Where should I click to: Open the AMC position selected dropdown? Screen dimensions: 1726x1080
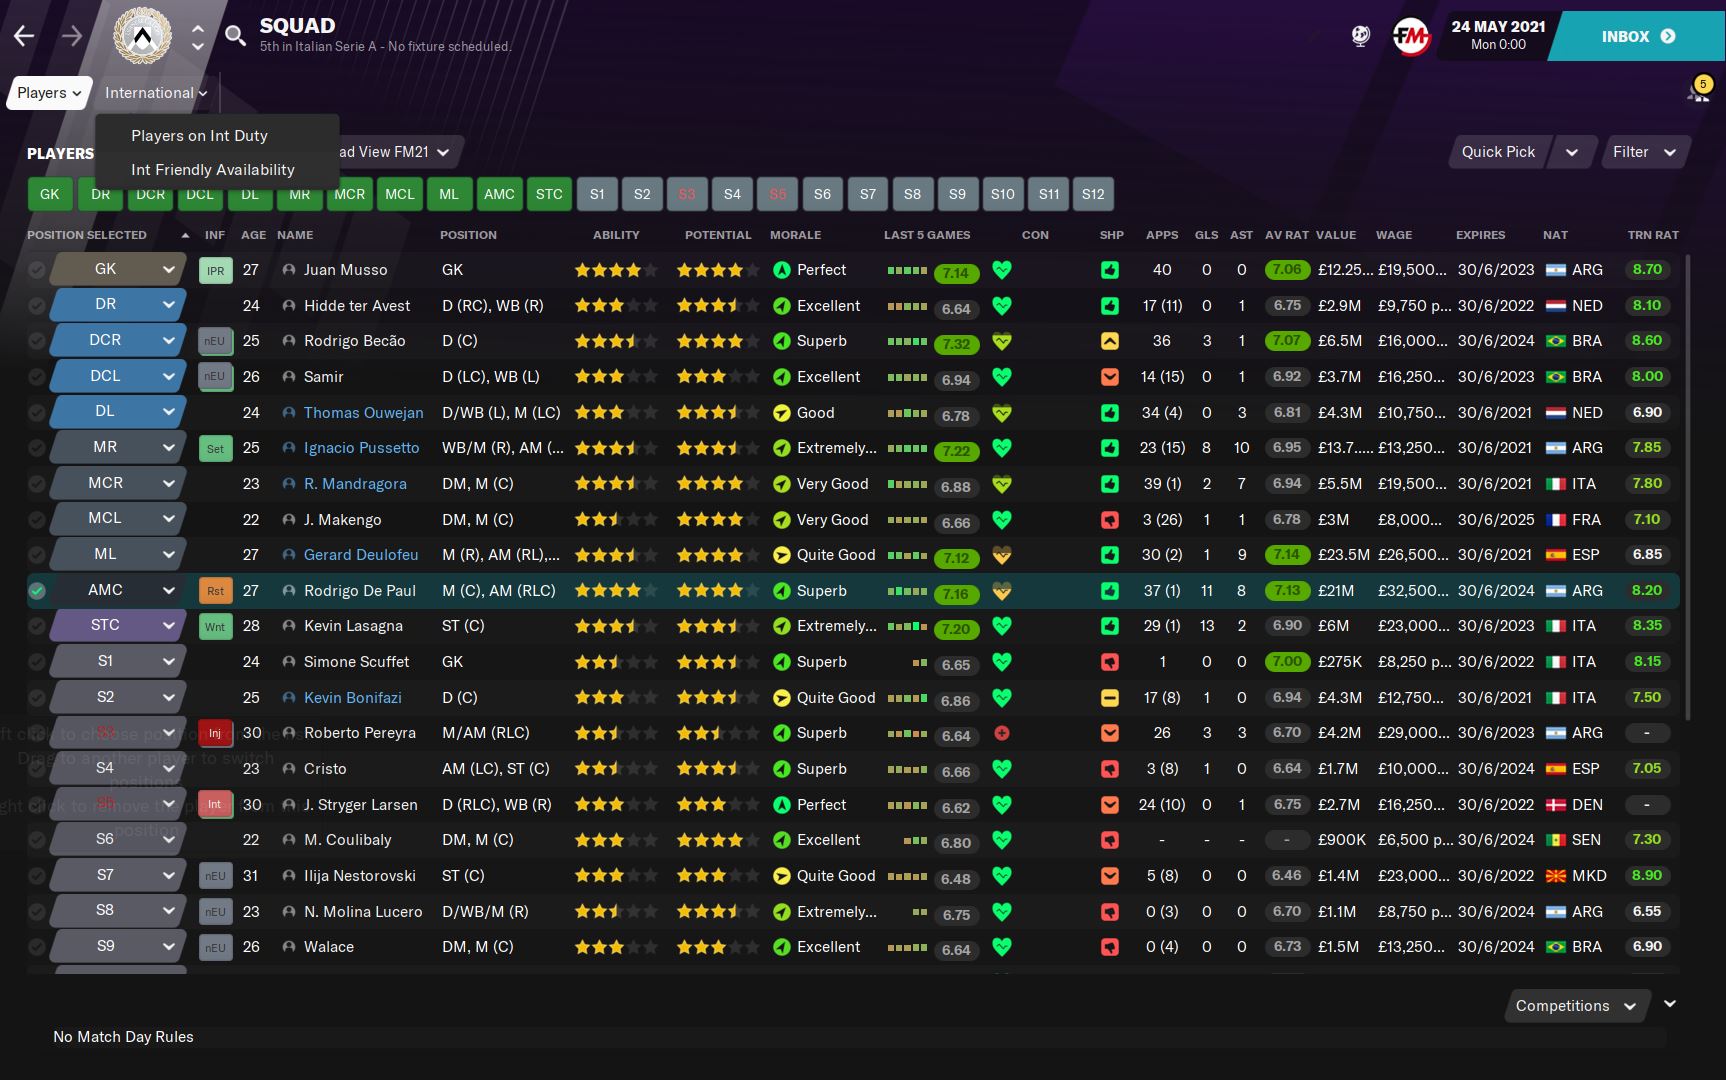point(168,591)
